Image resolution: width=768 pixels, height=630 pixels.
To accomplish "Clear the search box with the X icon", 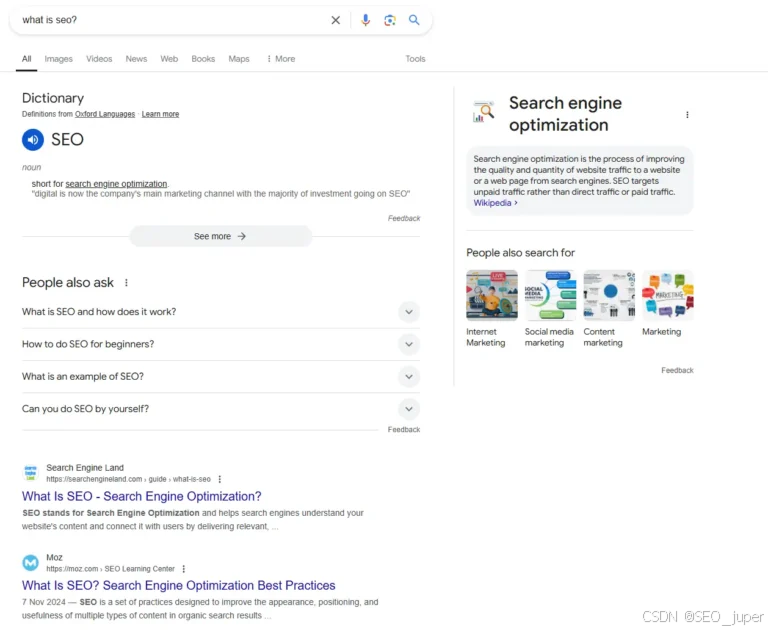I will point(336,20).
